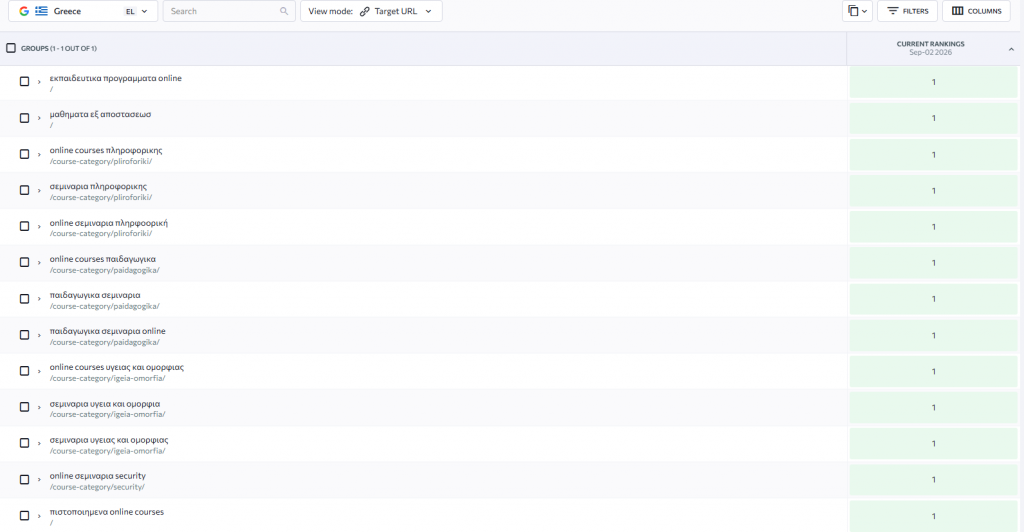
Task: Click the ranking cell for online σεμιναρια security
Action: tap(933, 480)
